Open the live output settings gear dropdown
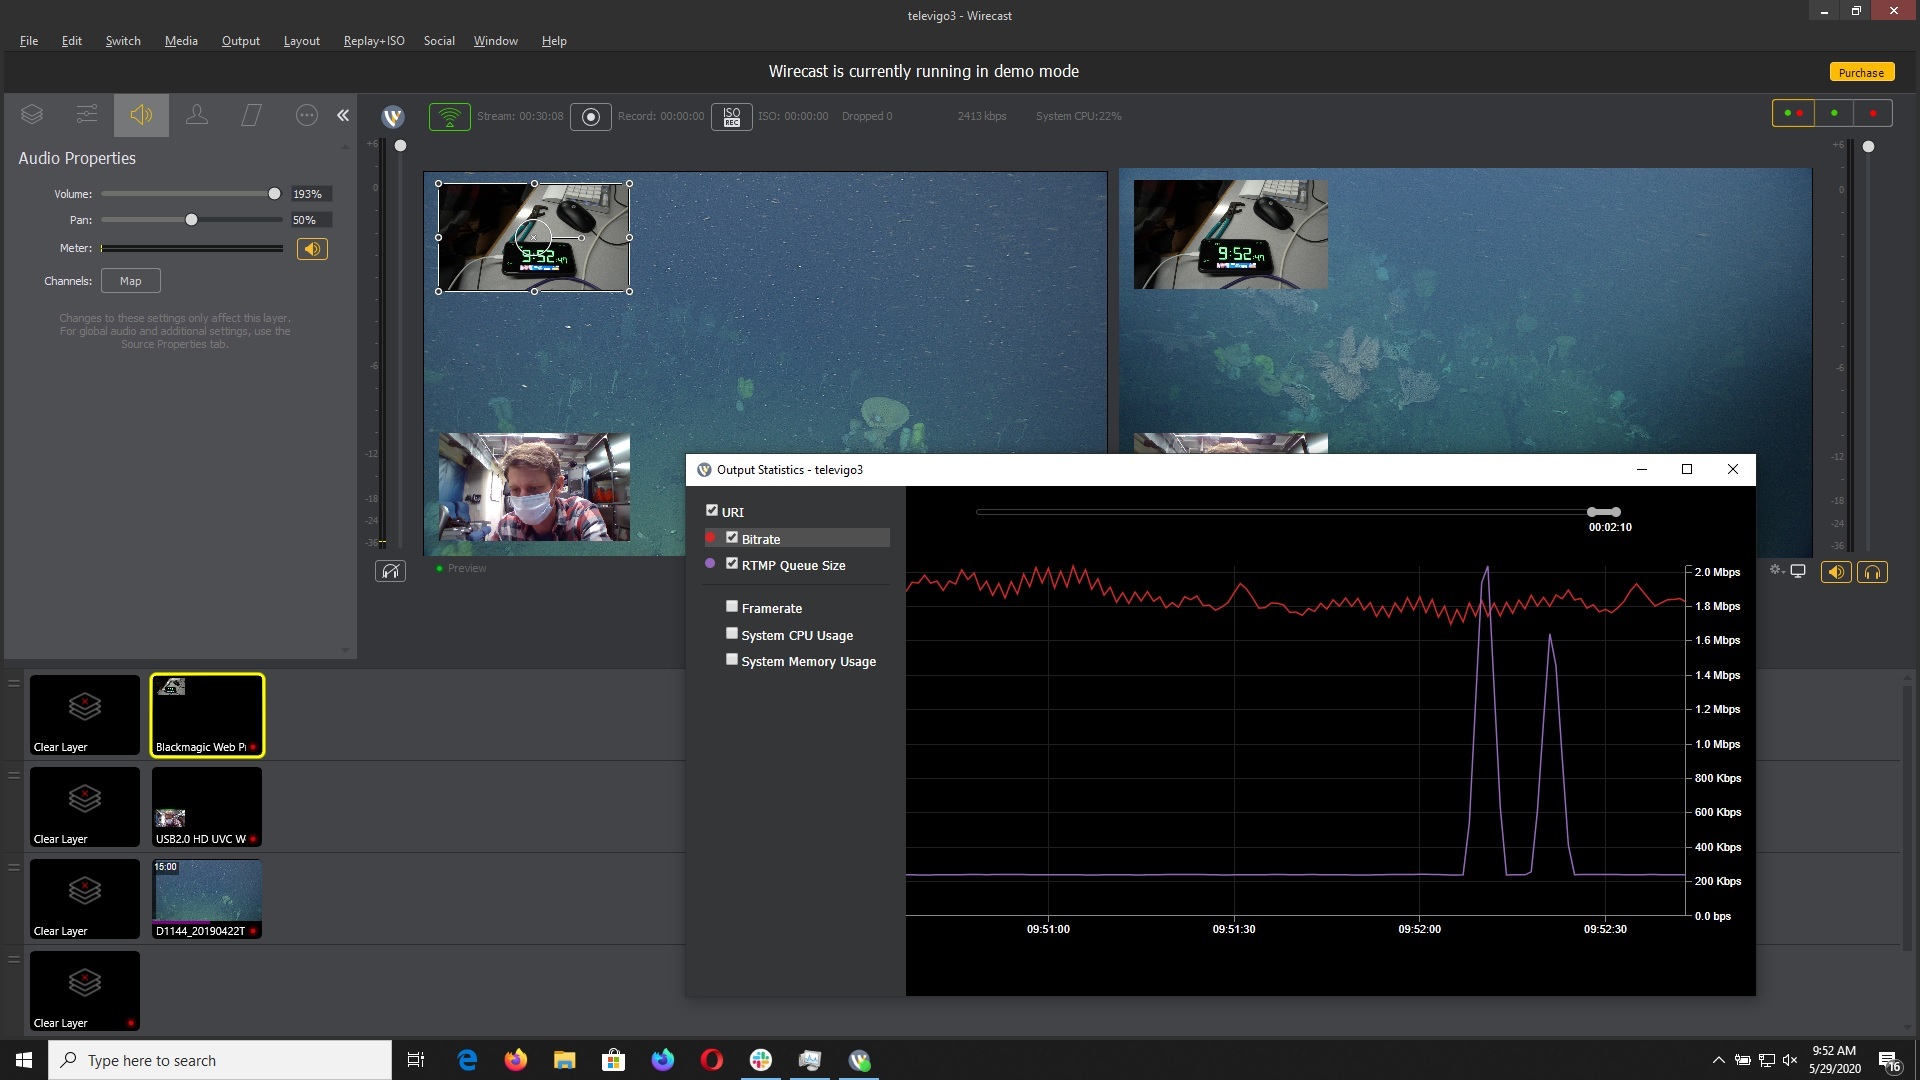 coord(1776,571)
